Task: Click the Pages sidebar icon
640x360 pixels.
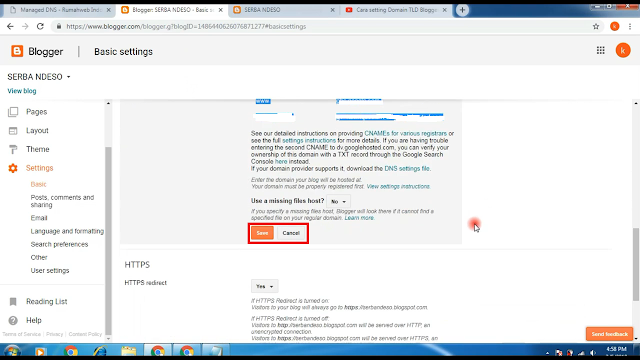Action: click(13, 112)
